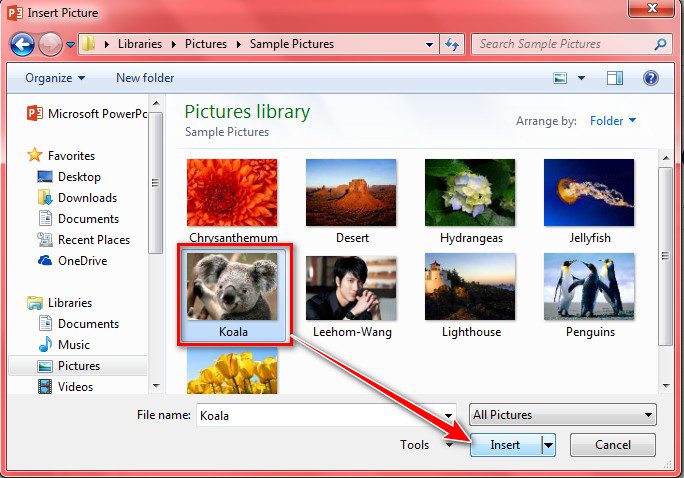
Task: Open Documents under Libraries
Action: coord(89,324)
